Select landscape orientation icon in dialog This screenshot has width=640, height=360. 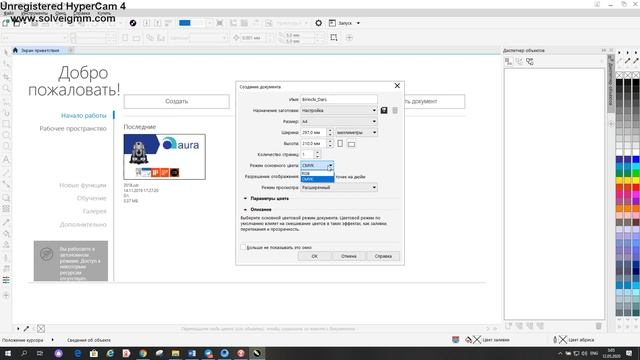click(x=351, y=144)
